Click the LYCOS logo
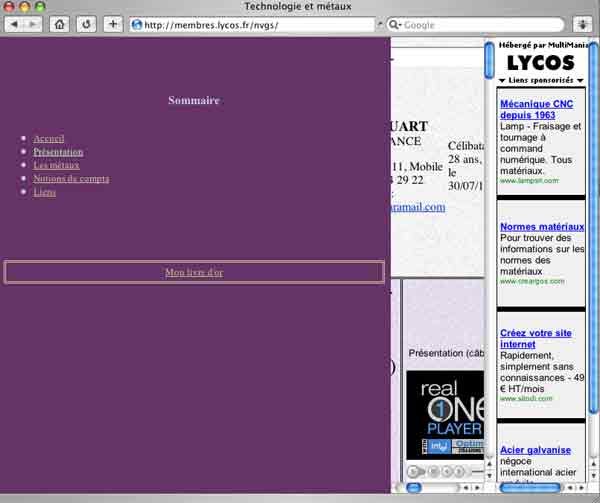The width and height of the screenshot is (600, 503). click(541, 63)
